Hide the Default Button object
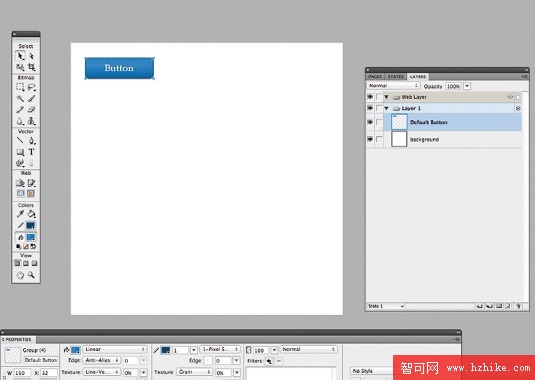This screenshot has height=380, width=535. click(370, 122)
